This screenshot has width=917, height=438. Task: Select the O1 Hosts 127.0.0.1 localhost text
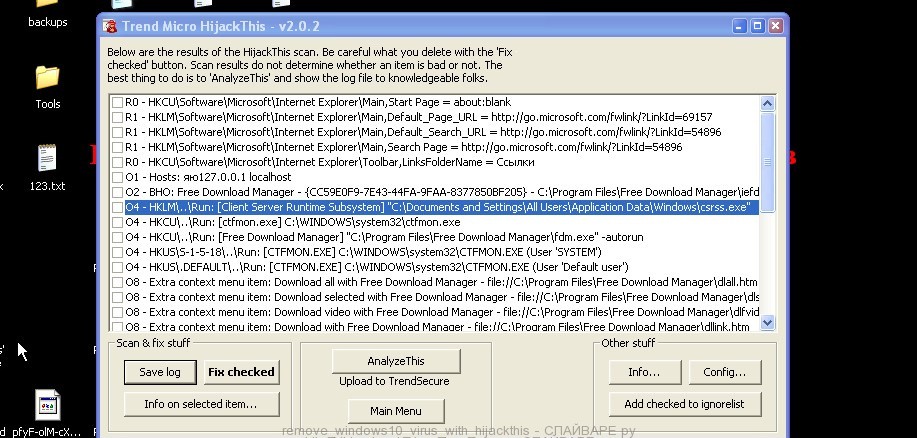[208, 177]
